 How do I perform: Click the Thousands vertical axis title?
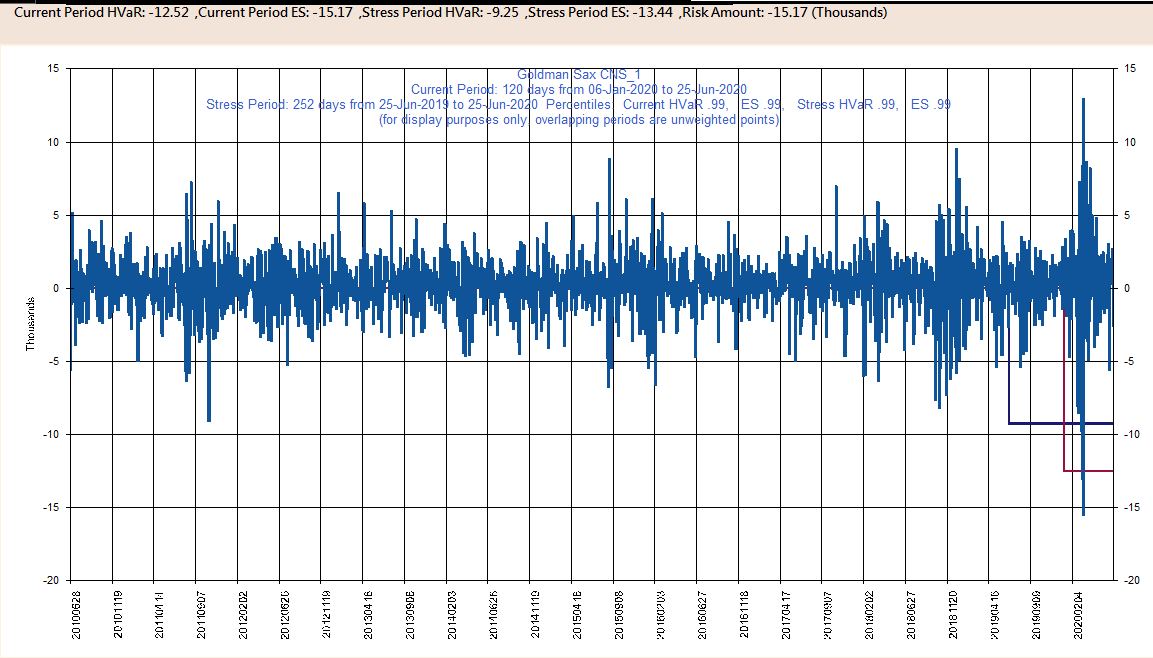31,324
